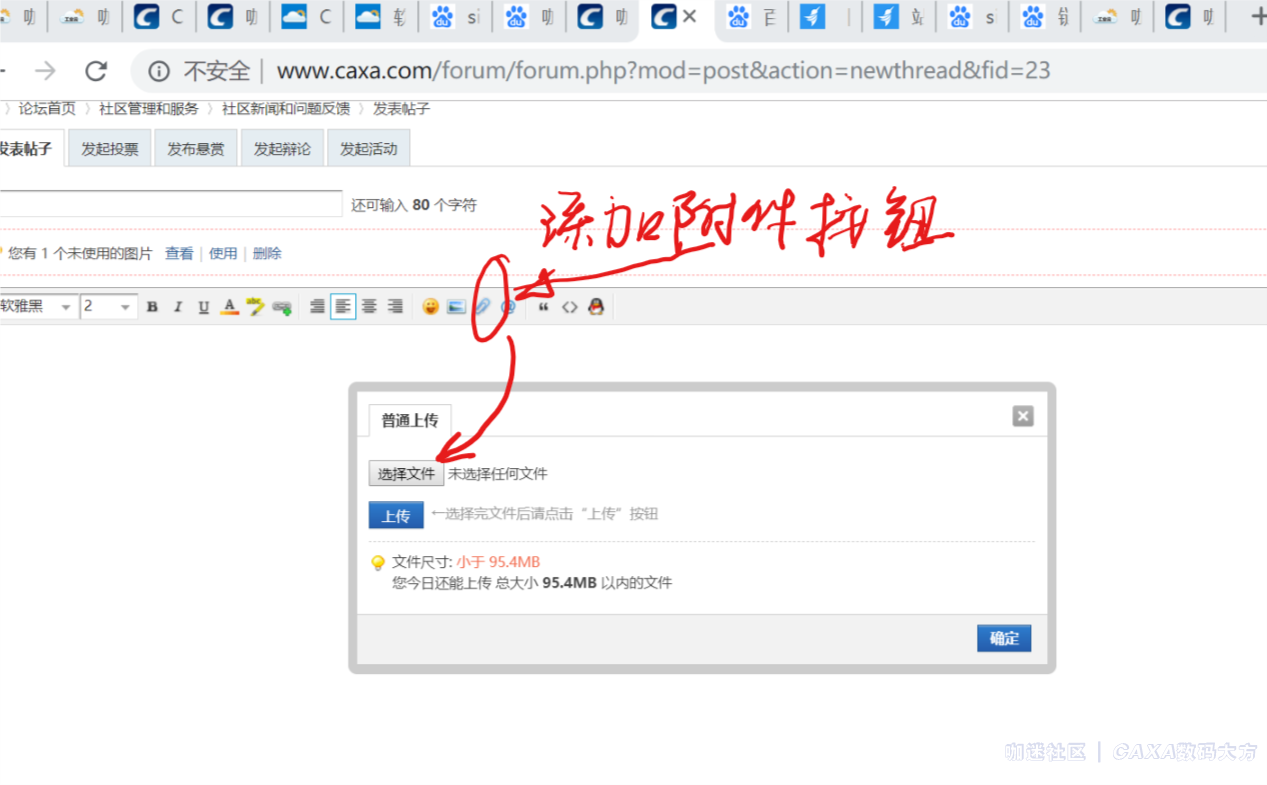Click the abc highlighter background color icon
The height and width of the screenshot is (785, 1267).
pos(256,307)
